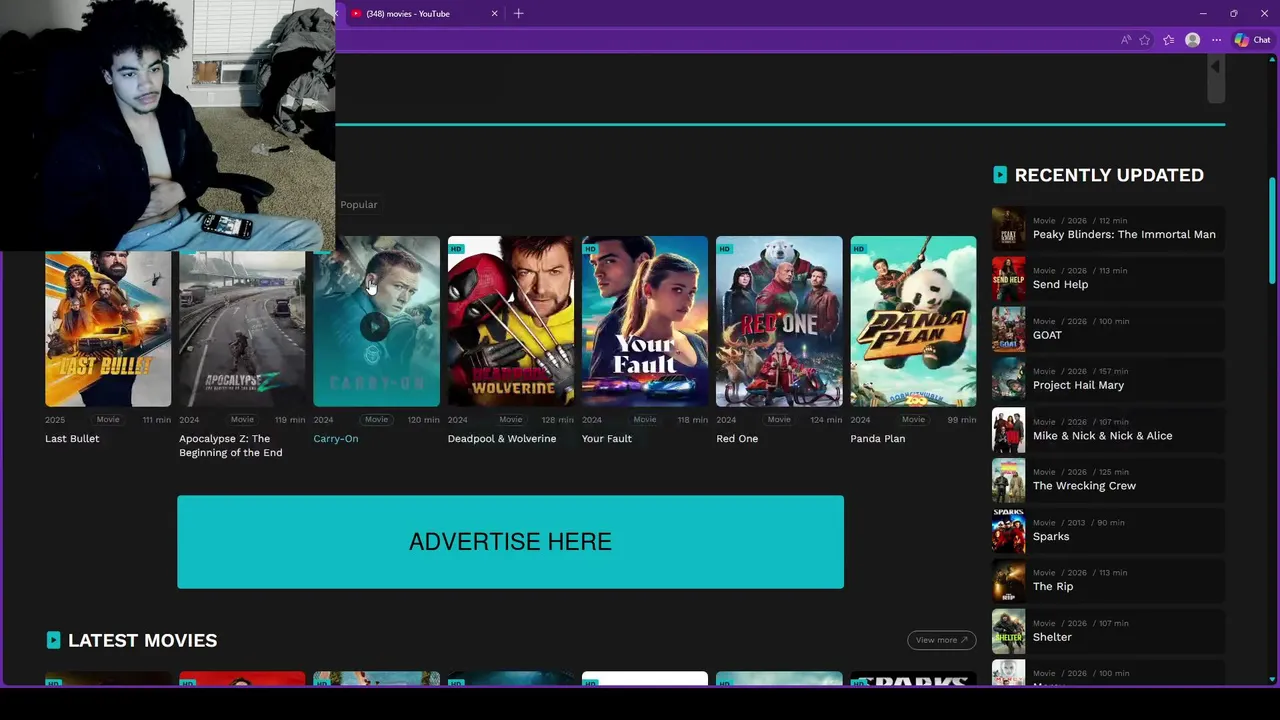The width and height of the screenshot is (1280, 720).
Task: Open Send Help in Recently Updated
Action: (1108, 278)
